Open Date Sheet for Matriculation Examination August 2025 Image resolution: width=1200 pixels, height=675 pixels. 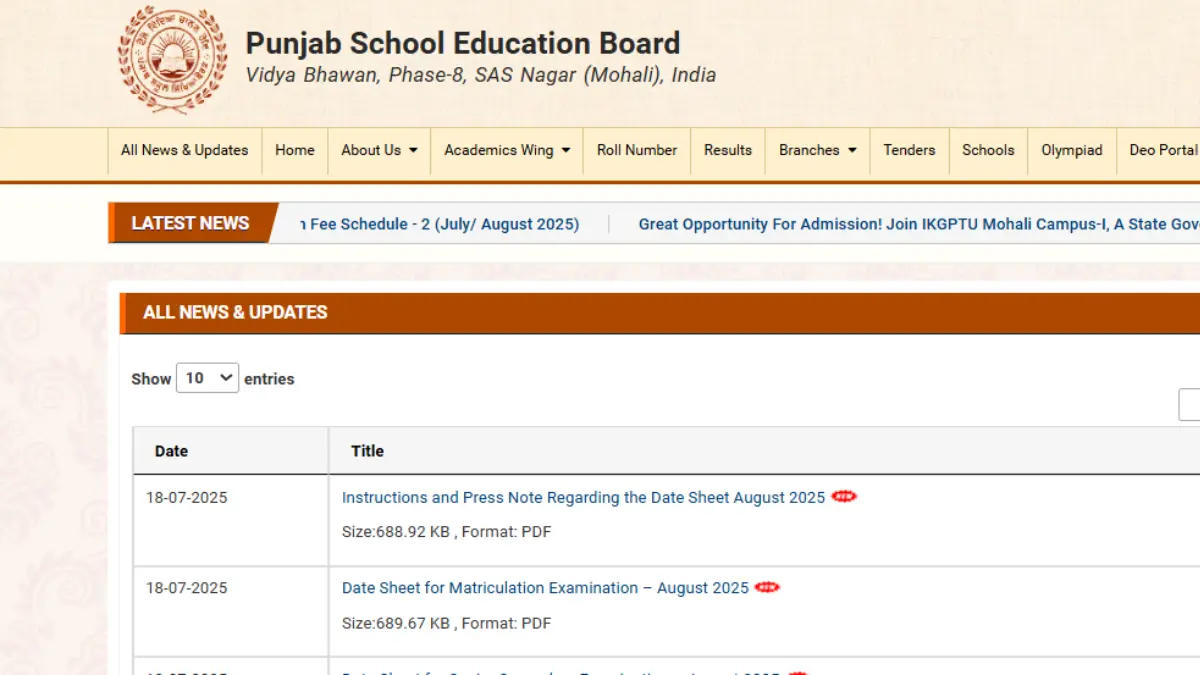click(545, 588)
